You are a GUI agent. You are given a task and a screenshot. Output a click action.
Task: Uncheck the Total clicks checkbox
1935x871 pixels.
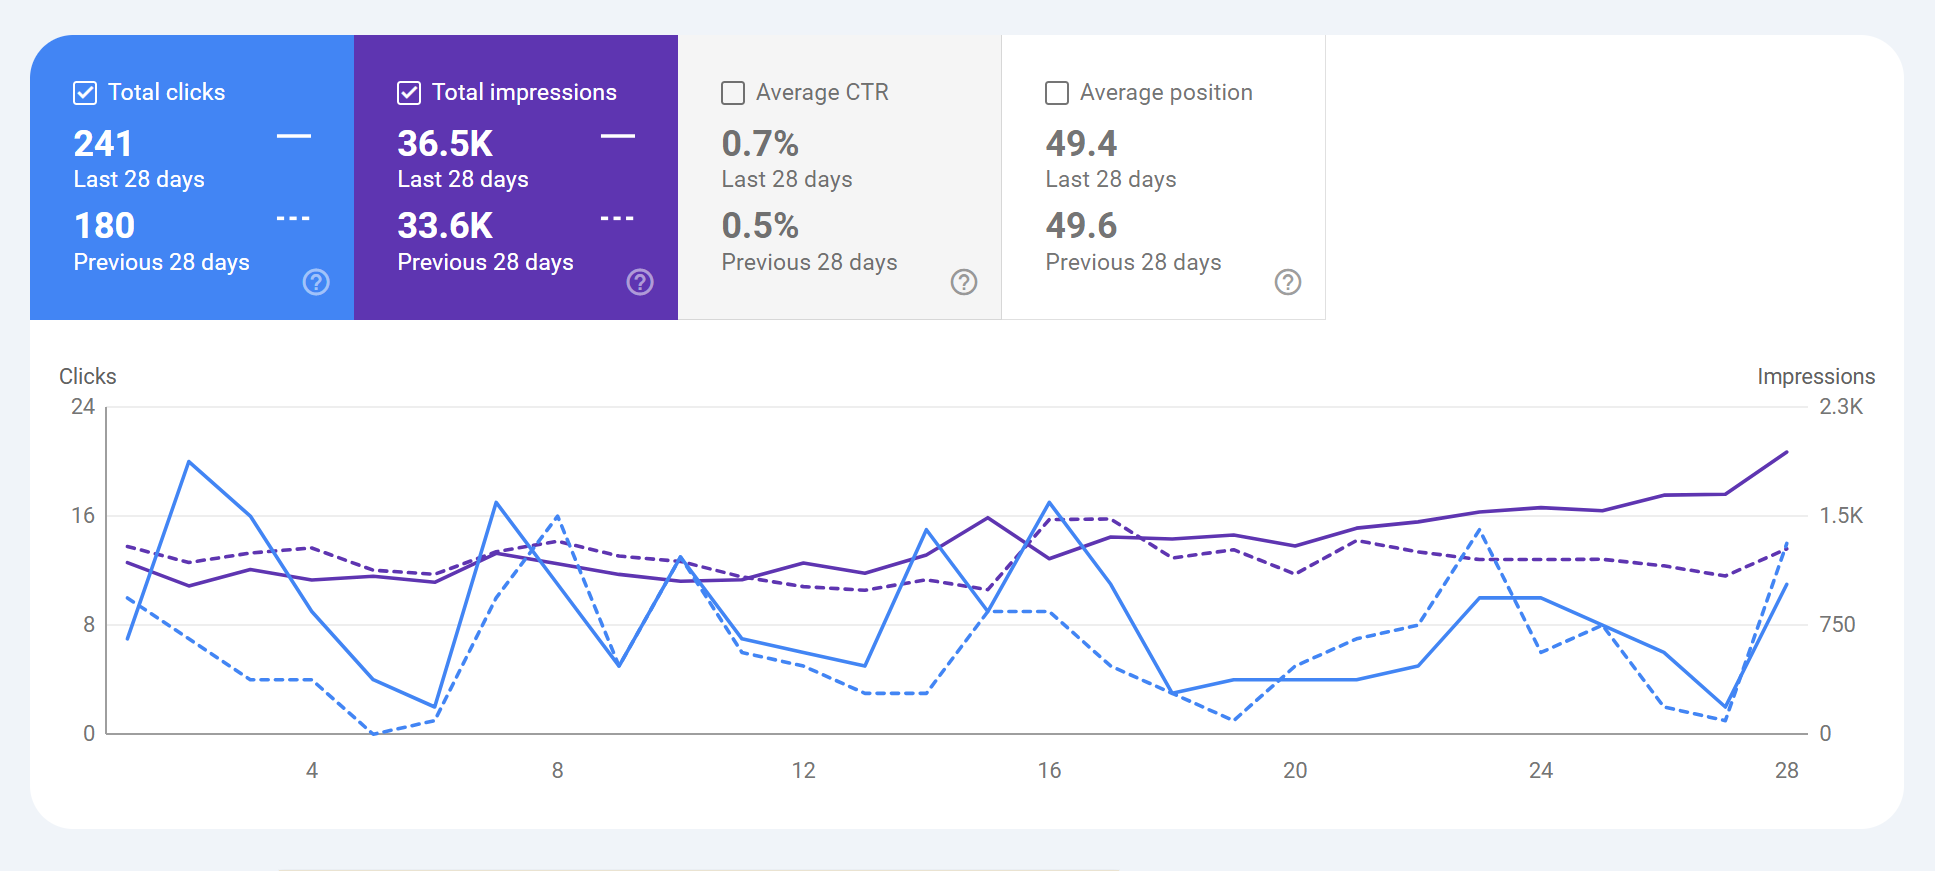coord(85,93)
